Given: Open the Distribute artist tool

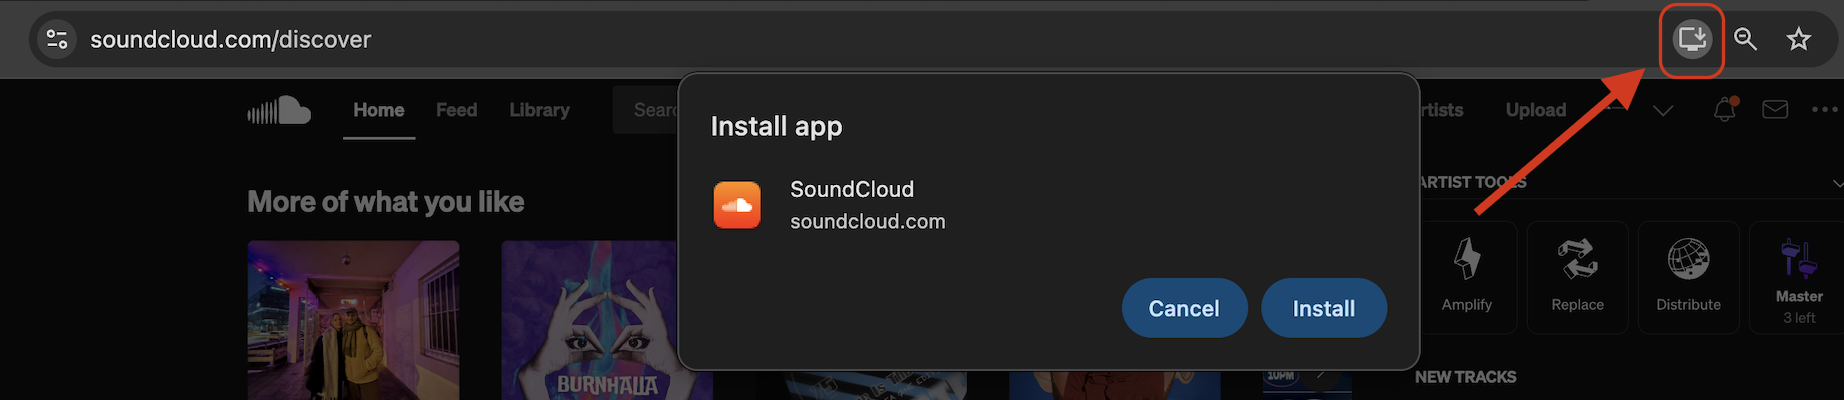Looking at the screenshot, I should [x=1688, y=276].
